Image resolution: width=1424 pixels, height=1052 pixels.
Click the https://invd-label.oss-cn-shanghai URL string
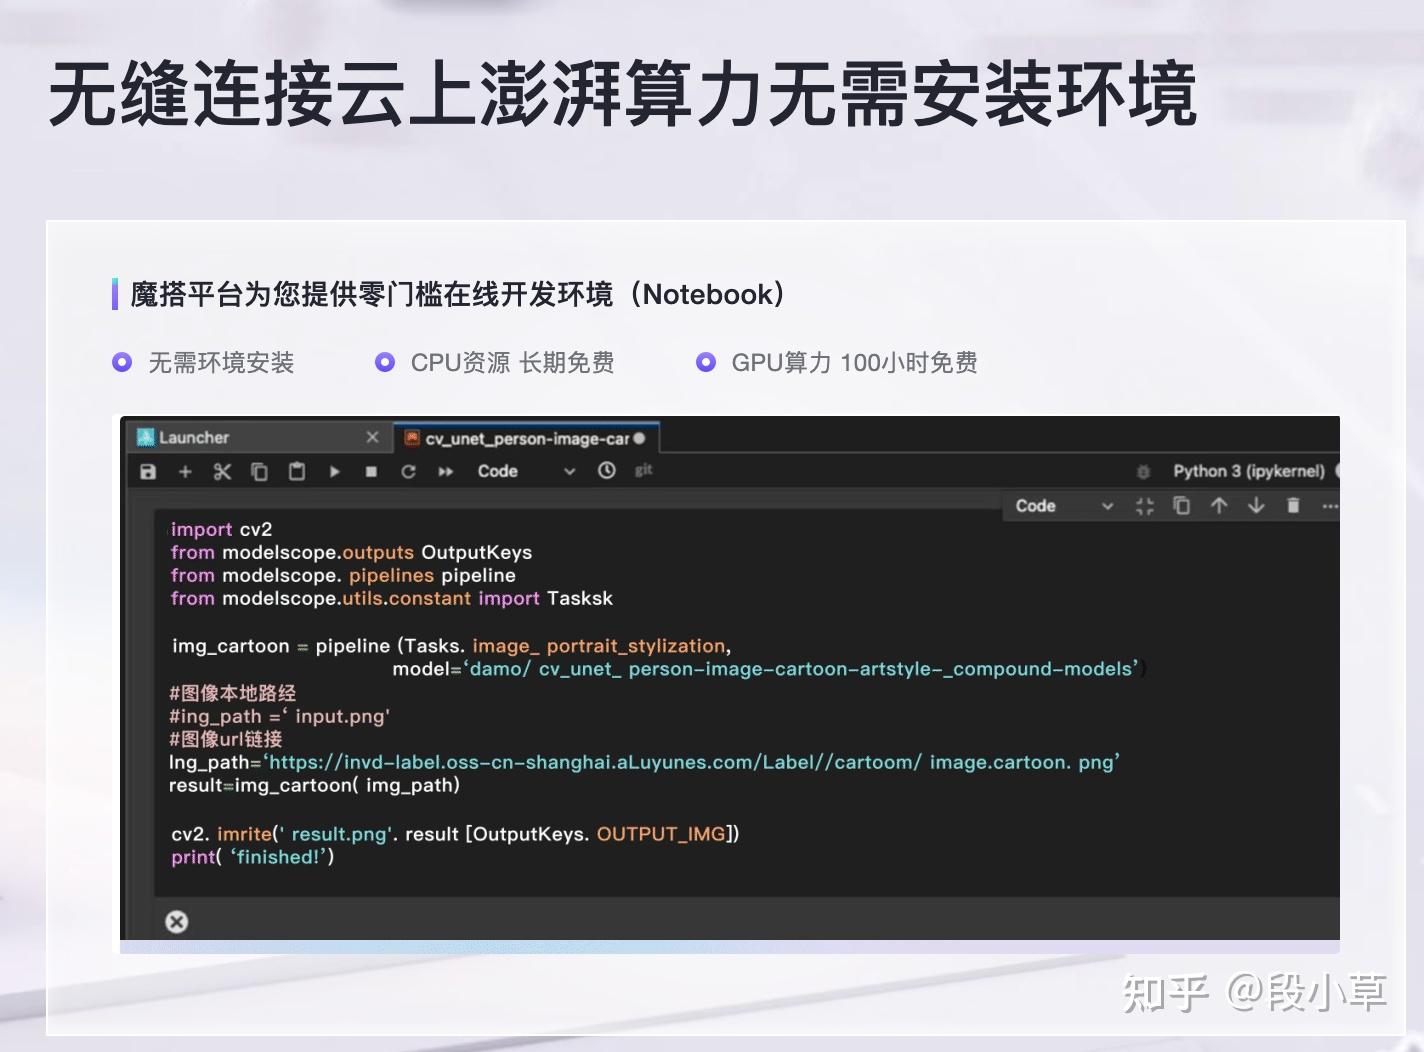pos(692,762)
